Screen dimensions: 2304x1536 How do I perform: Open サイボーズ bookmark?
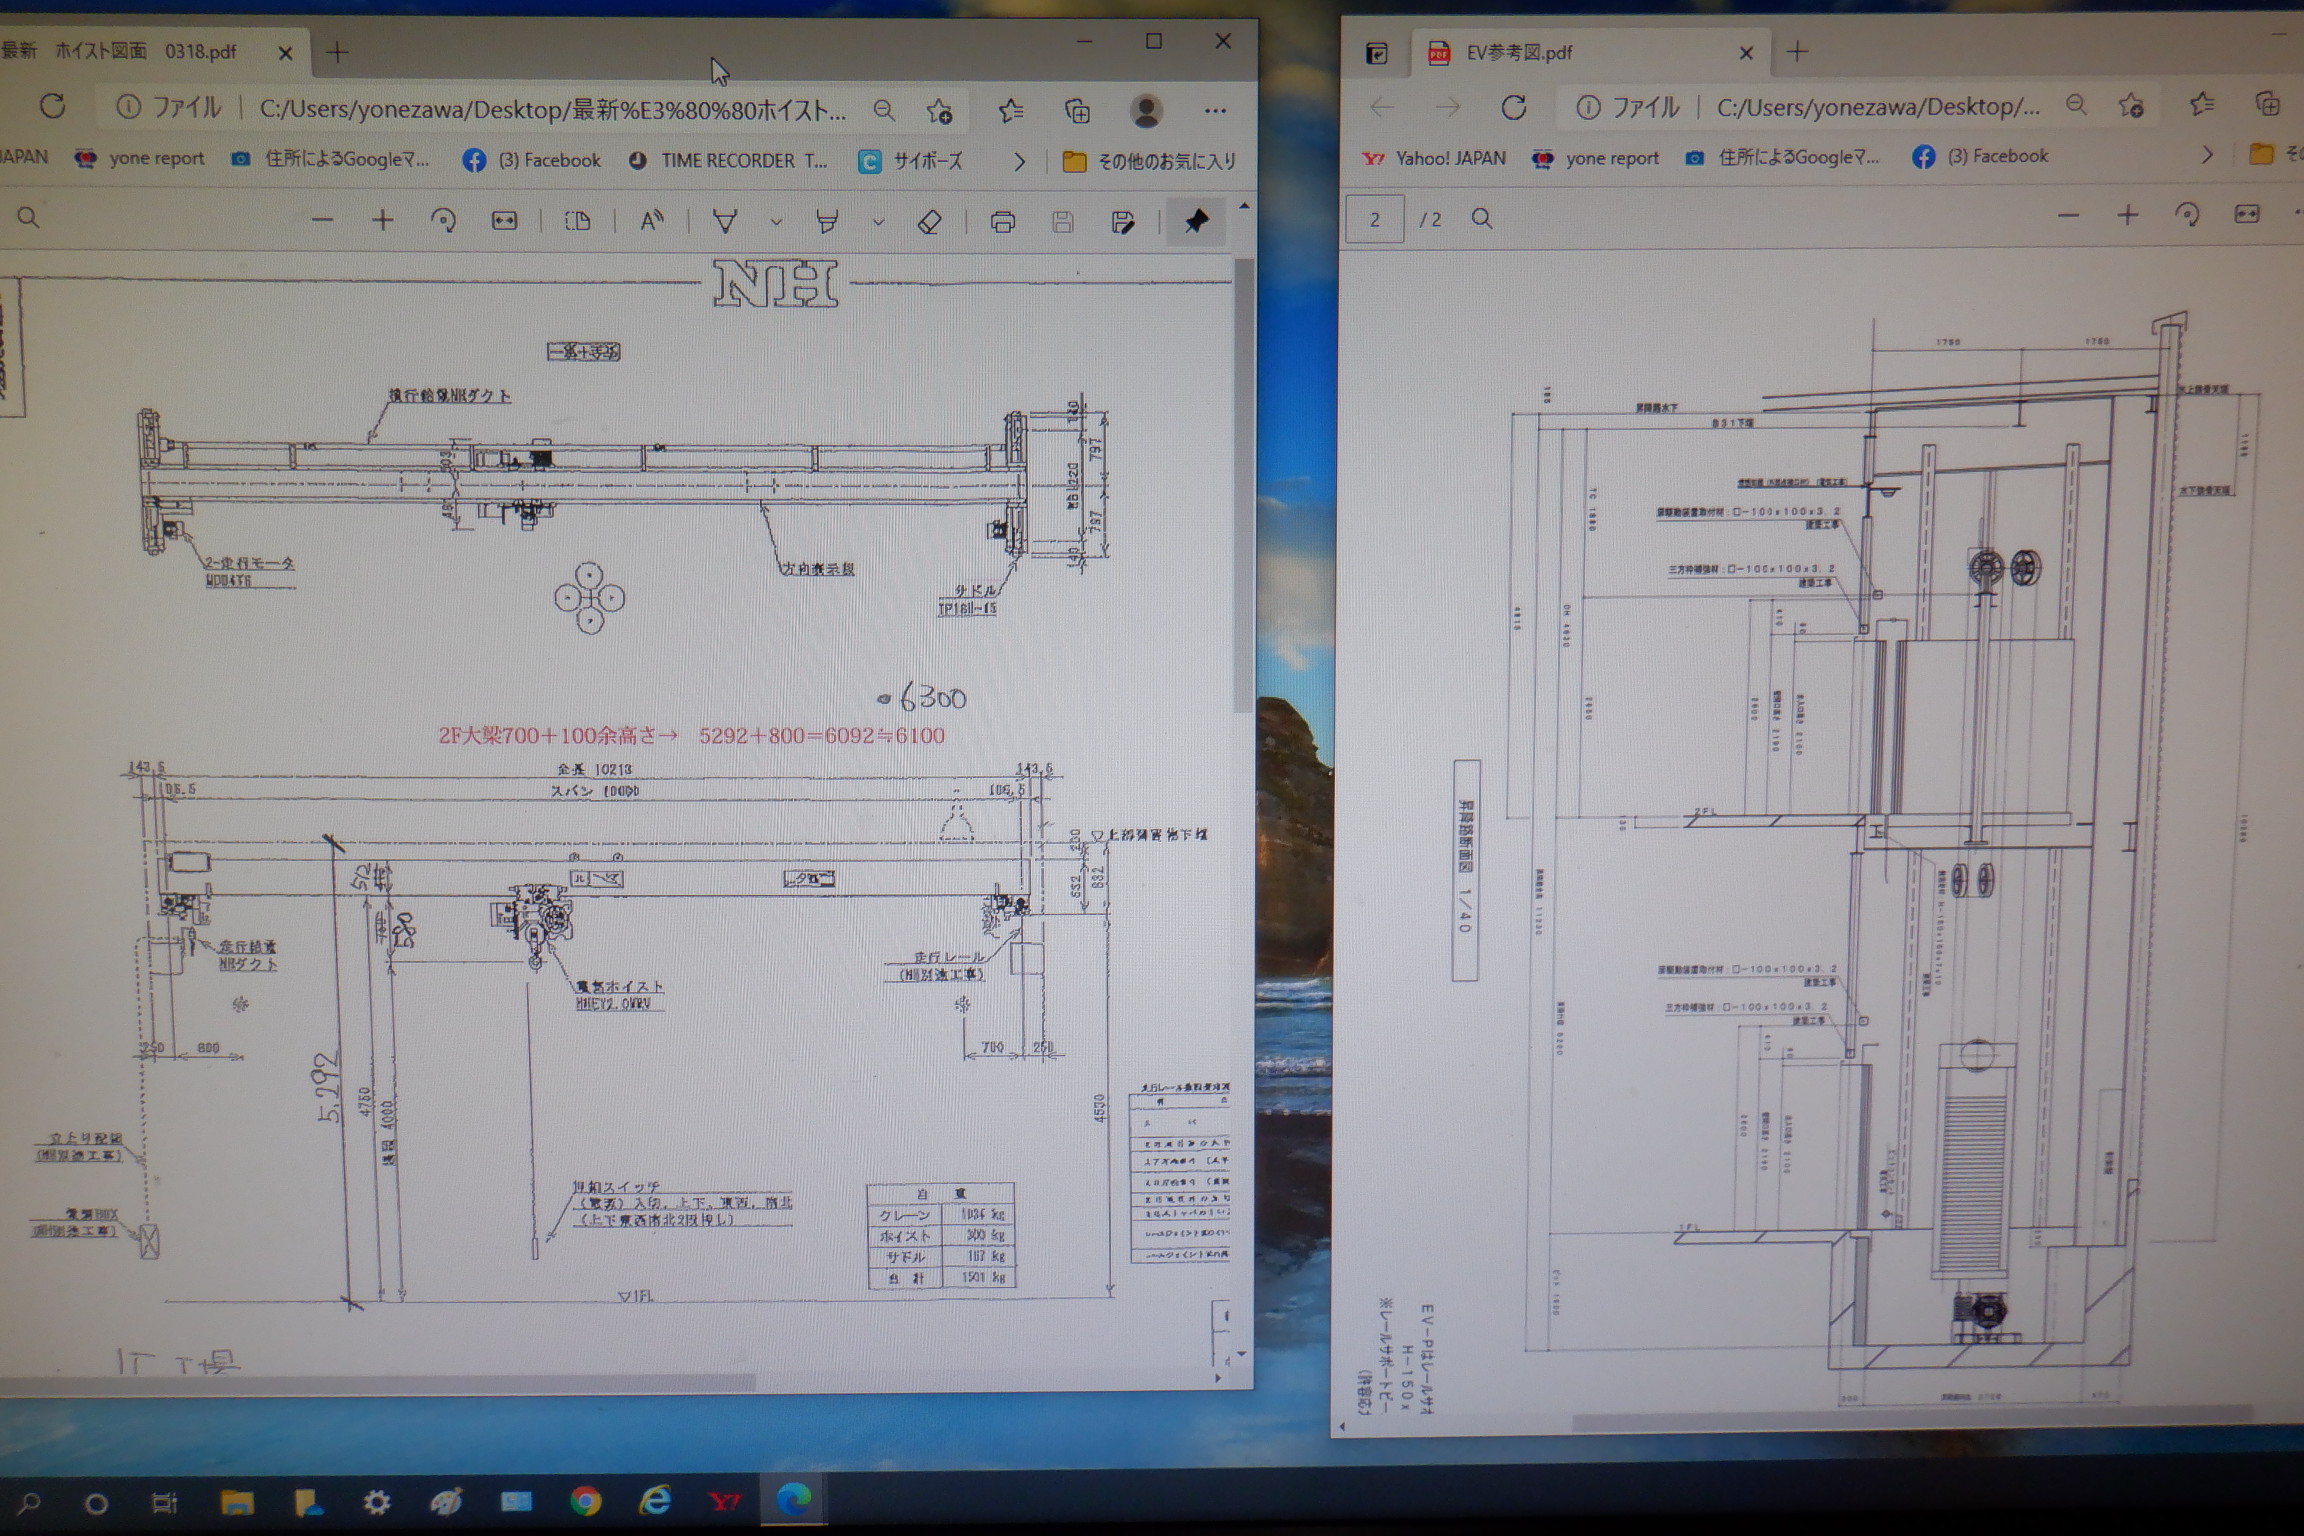[x=912, y=161]
